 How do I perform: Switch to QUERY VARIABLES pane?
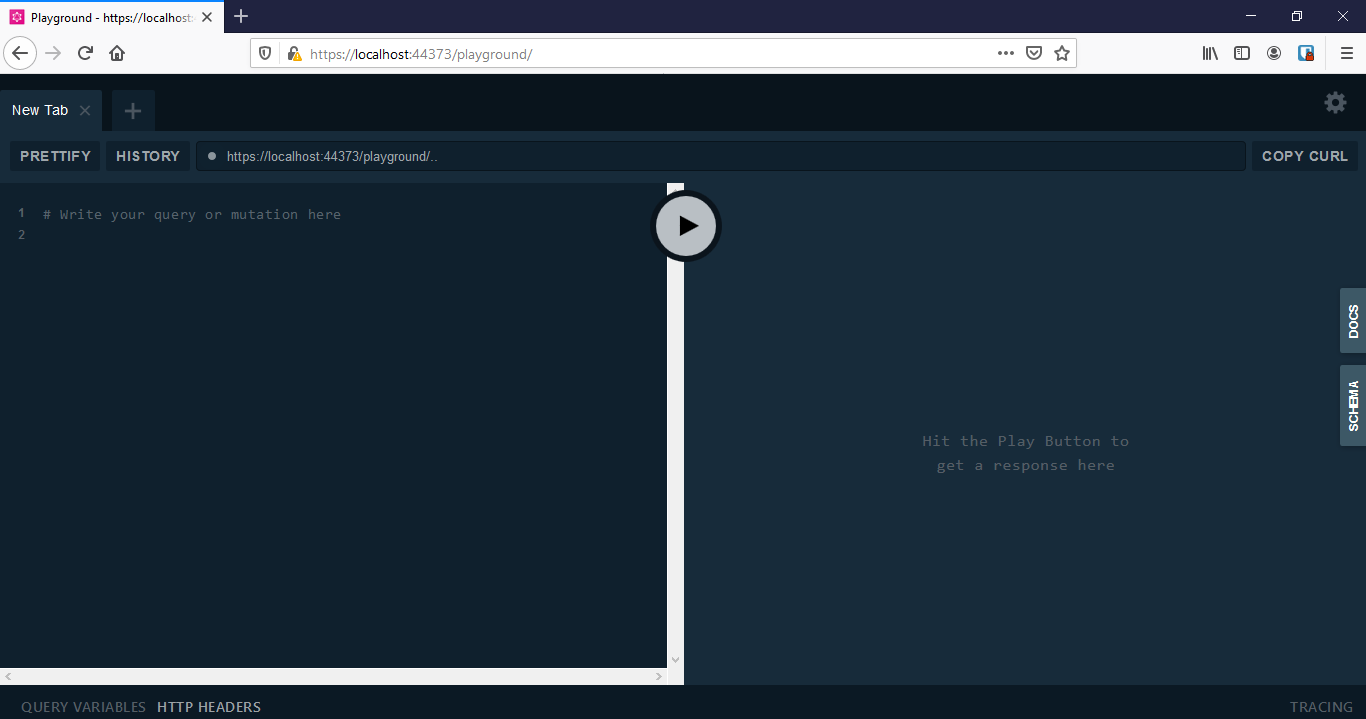coord(83,707)
